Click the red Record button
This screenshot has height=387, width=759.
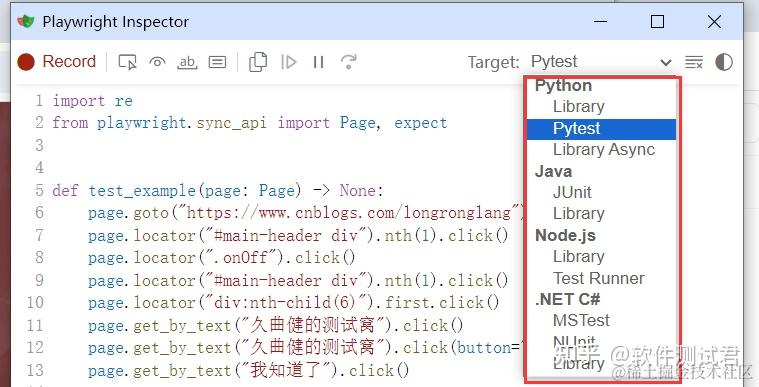(x=57, y=62)
